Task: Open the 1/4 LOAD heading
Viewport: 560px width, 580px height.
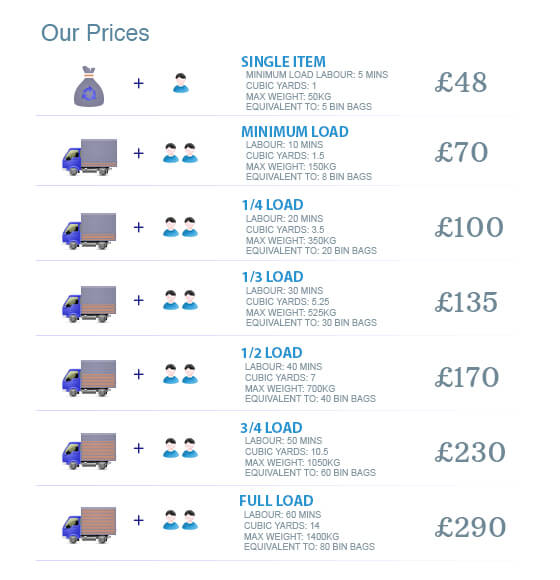Action: [x=273, y=205]
